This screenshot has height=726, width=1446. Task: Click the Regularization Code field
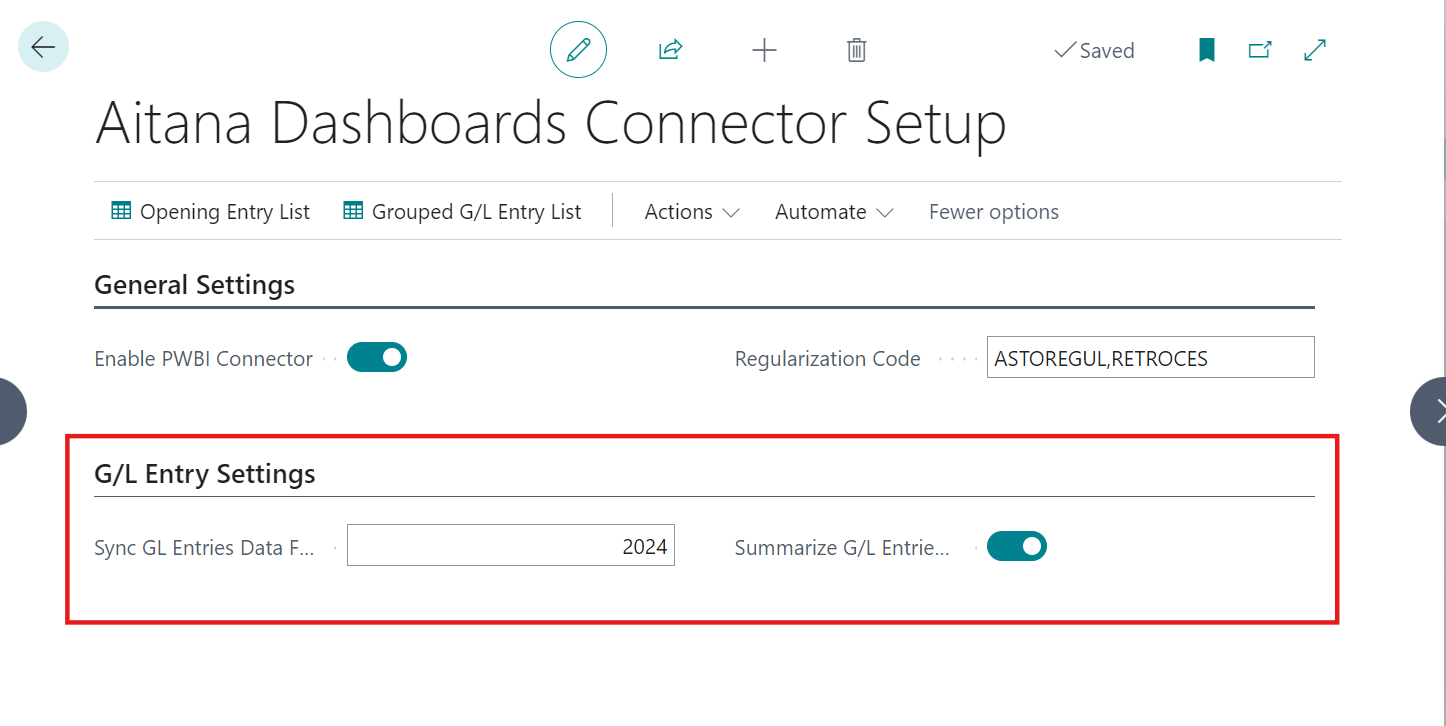[1150, 357]
